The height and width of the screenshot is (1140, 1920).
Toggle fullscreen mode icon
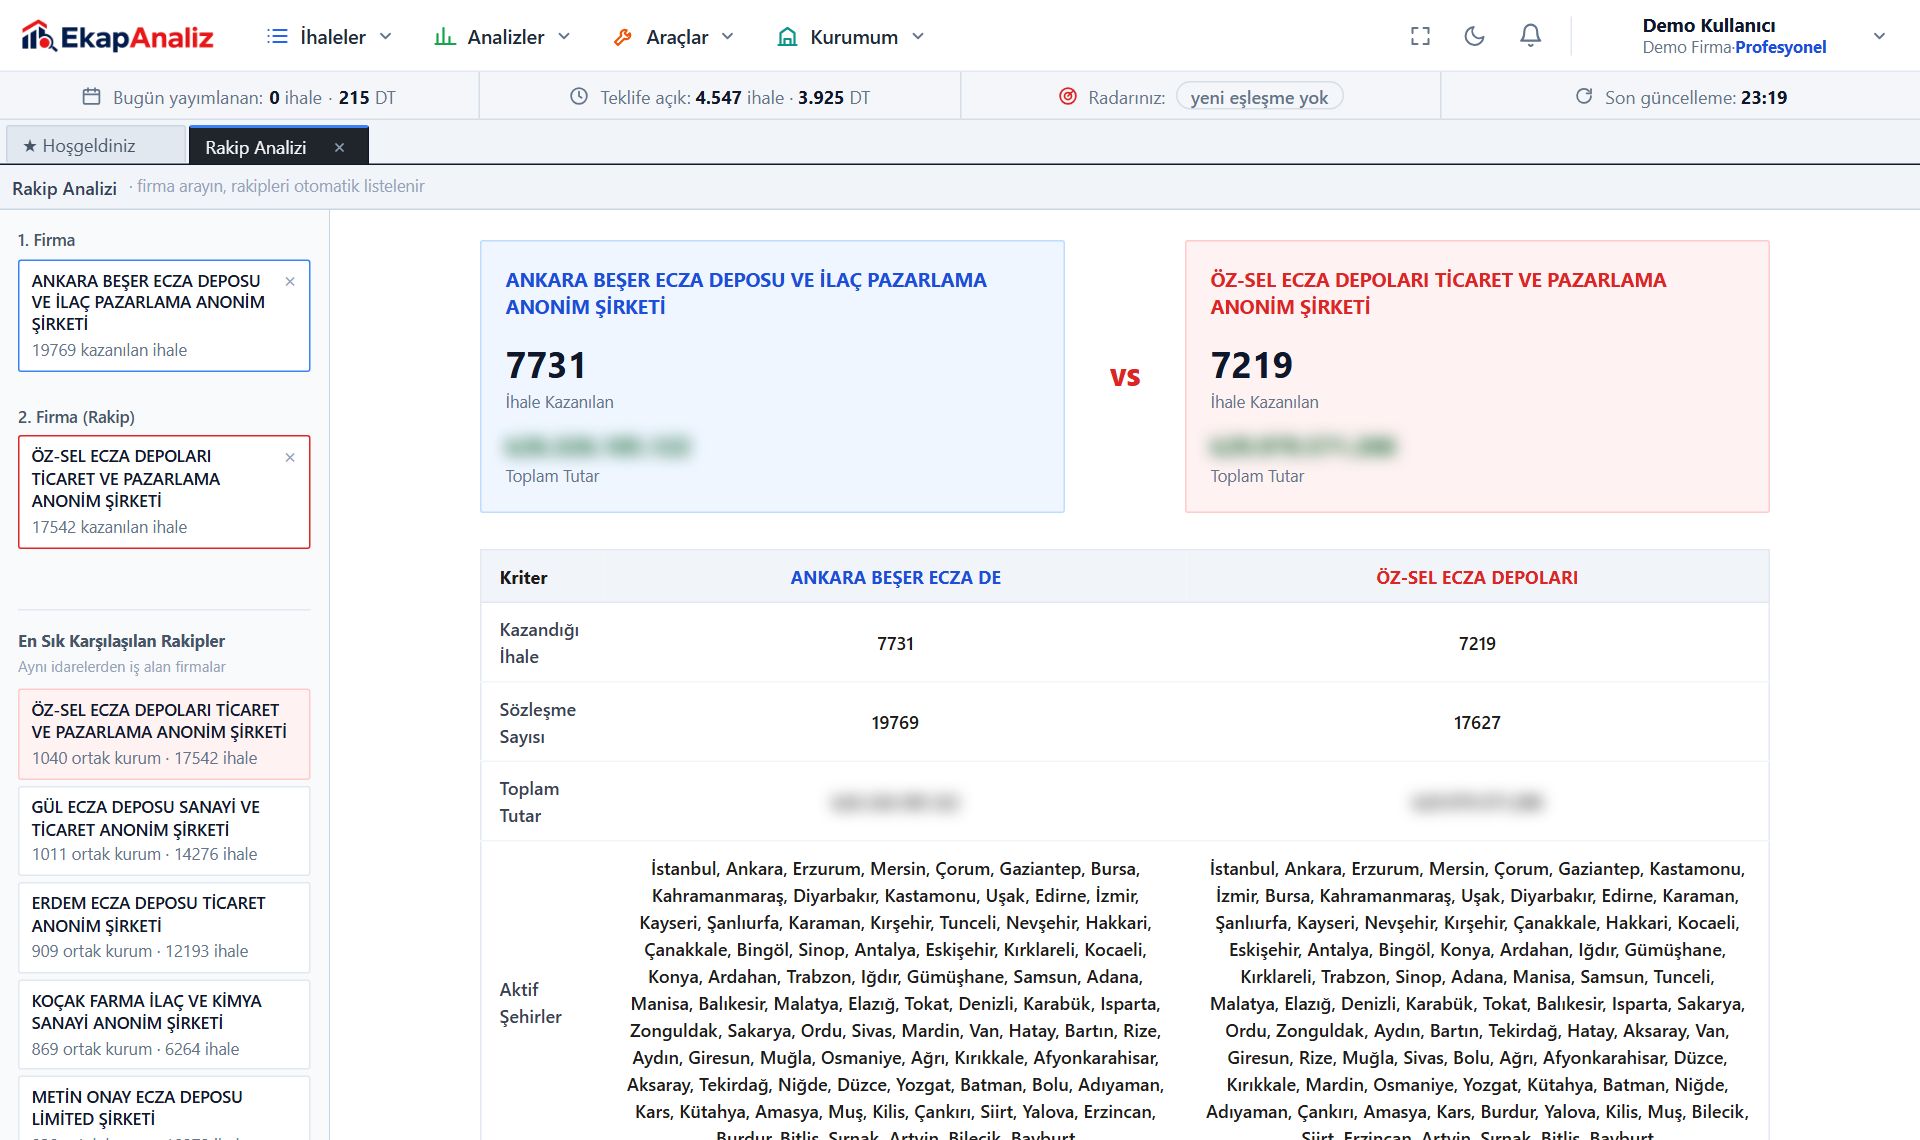click(x=1420, y=36)
